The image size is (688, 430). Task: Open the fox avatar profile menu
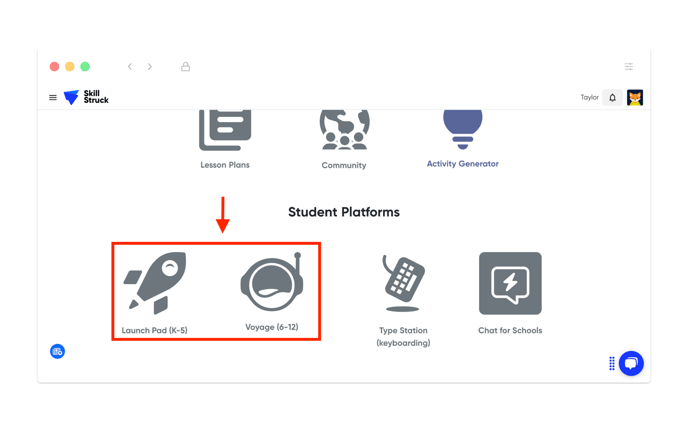(x=635, y=97)
